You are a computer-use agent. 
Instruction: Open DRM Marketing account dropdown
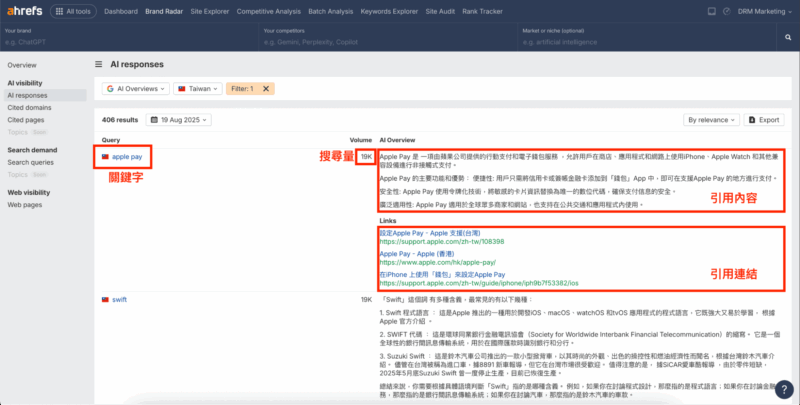[765, 11]
